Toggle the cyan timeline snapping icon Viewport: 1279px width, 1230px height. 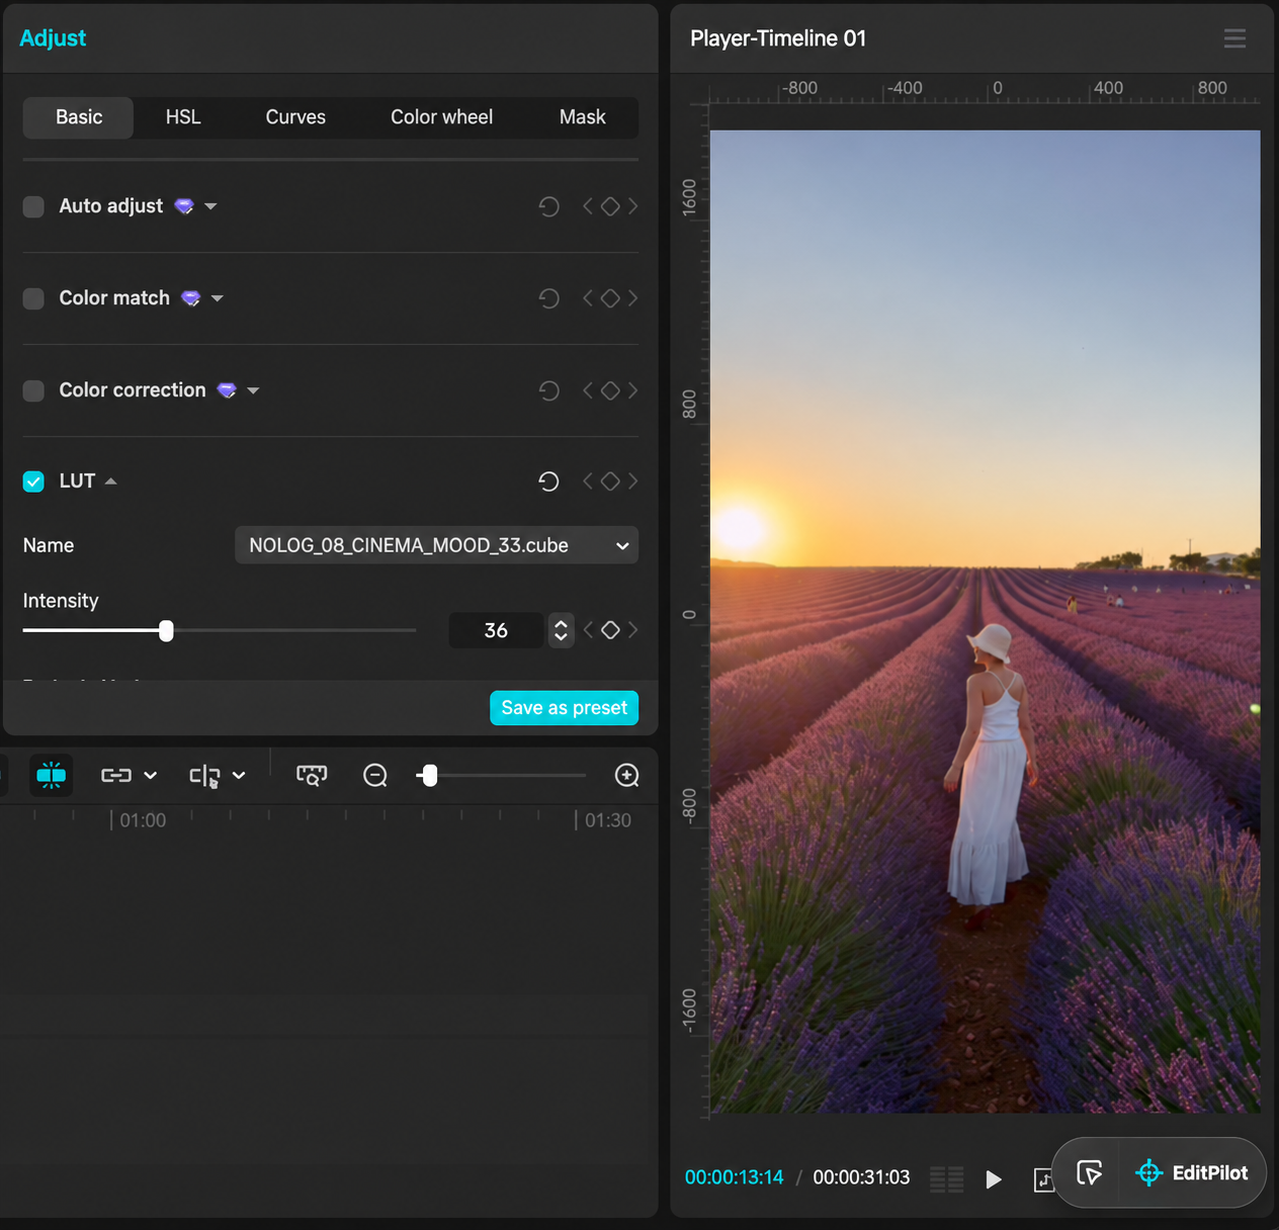coord(51,775)
